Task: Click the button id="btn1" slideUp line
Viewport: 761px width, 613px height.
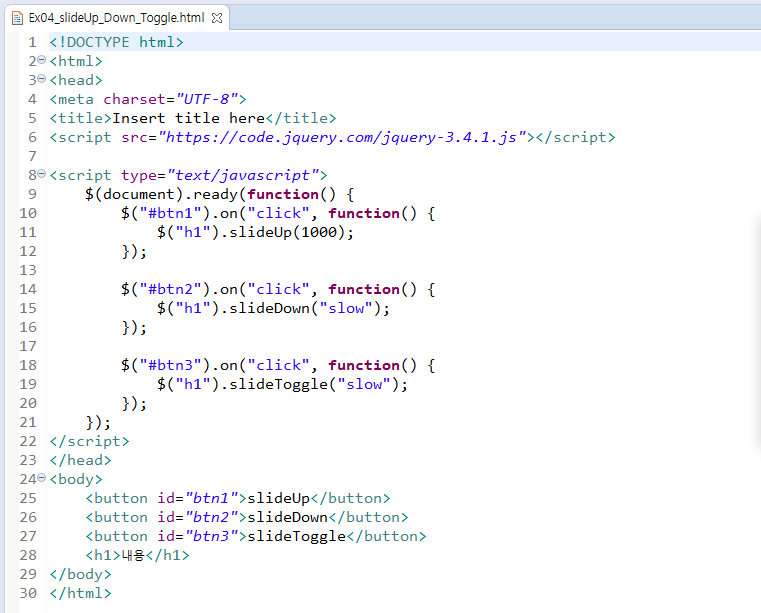Action: pos(238,498)
